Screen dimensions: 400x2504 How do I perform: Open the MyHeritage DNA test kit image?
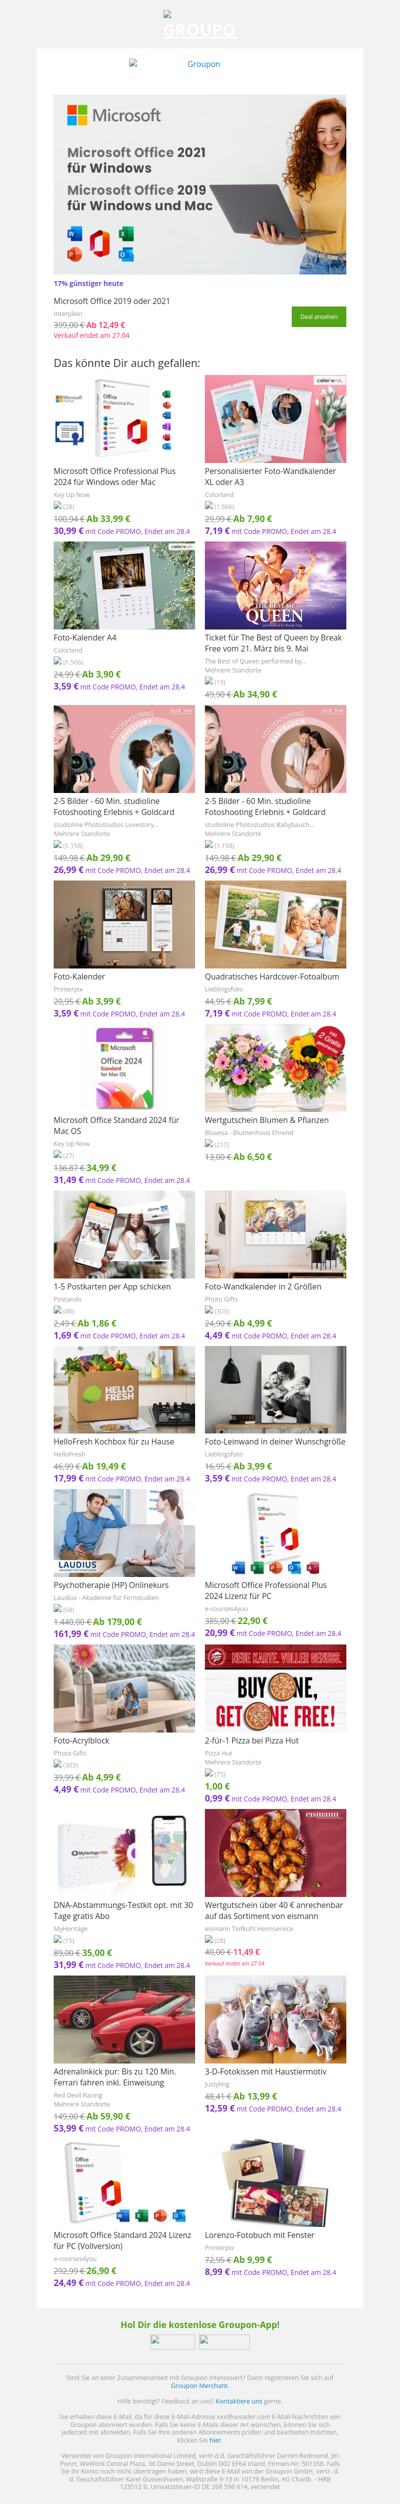(124, 1853)
